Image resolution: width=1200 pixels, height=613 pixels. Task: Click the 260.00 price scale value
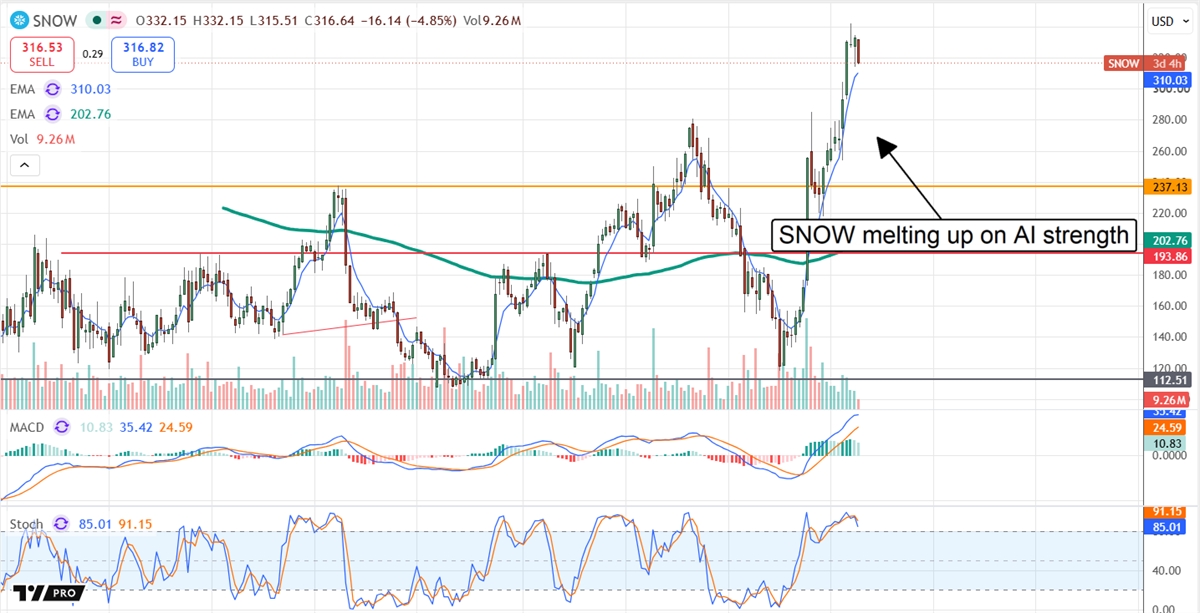(x=1170, y=151)
